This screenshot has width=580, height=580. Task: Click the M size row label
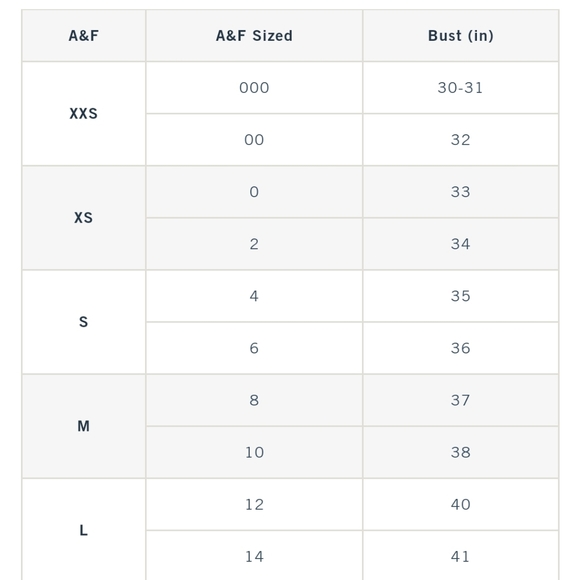[84, 426]
